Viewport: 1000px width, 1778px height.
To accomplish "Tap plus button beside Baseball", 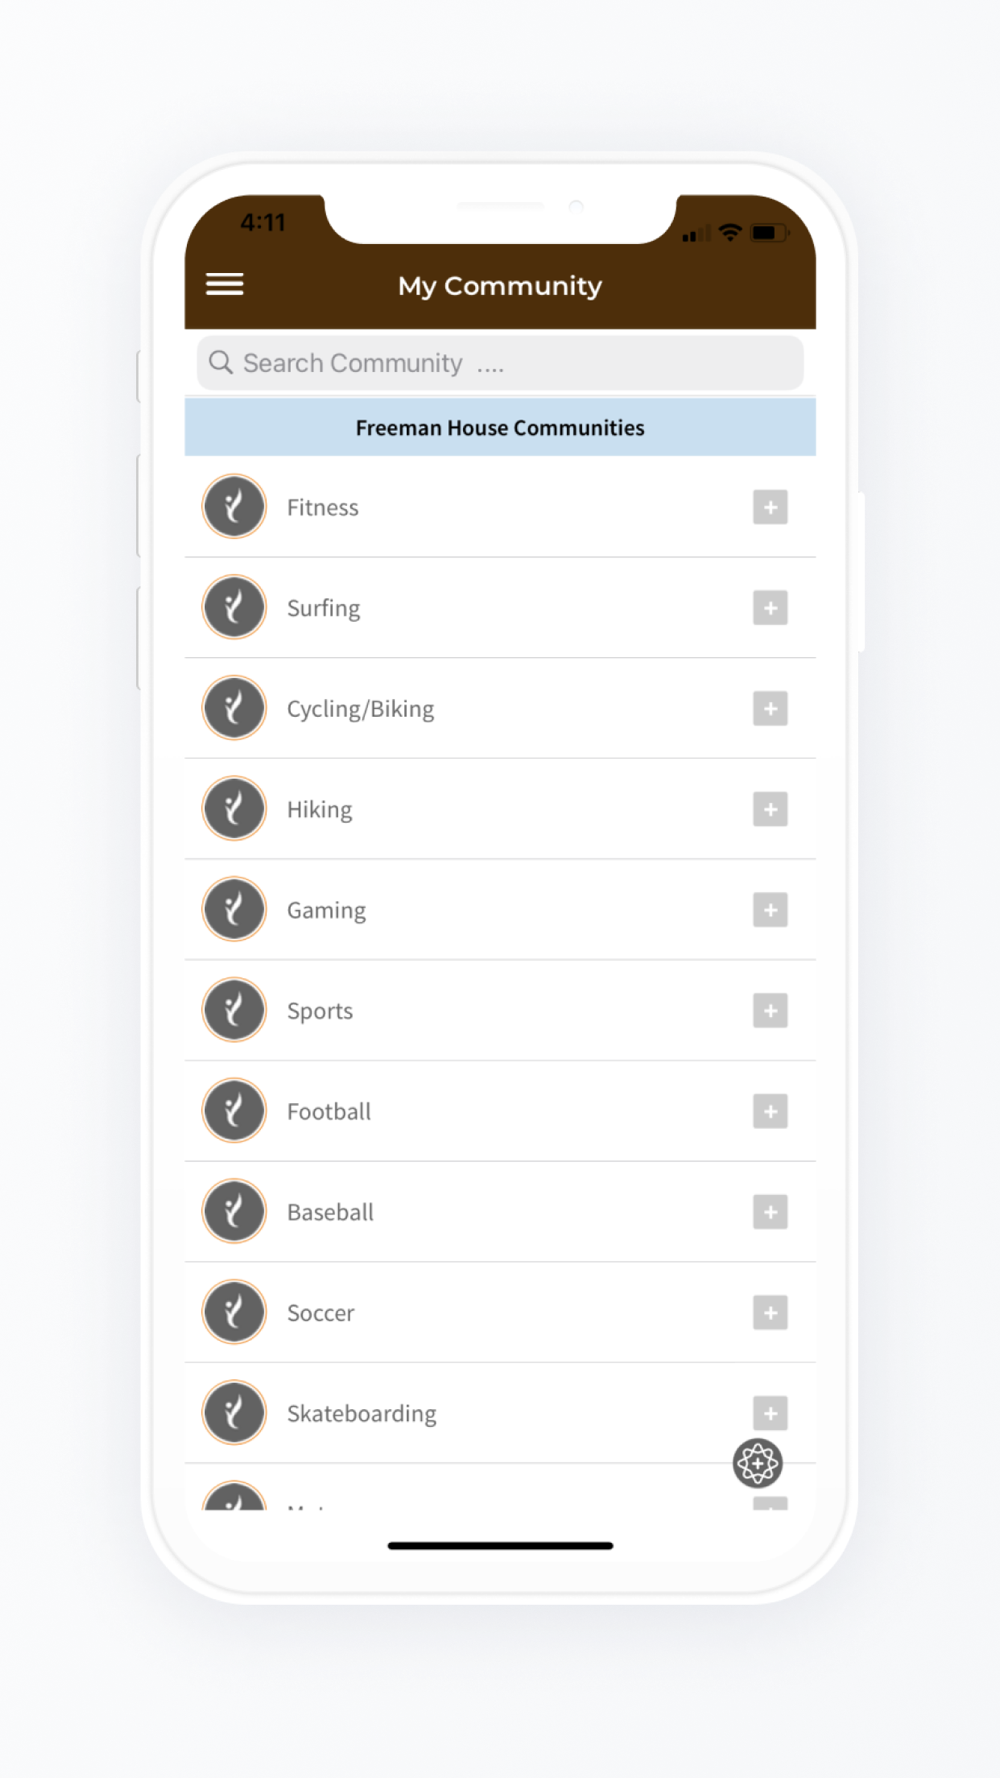I will pos(770,1212).
